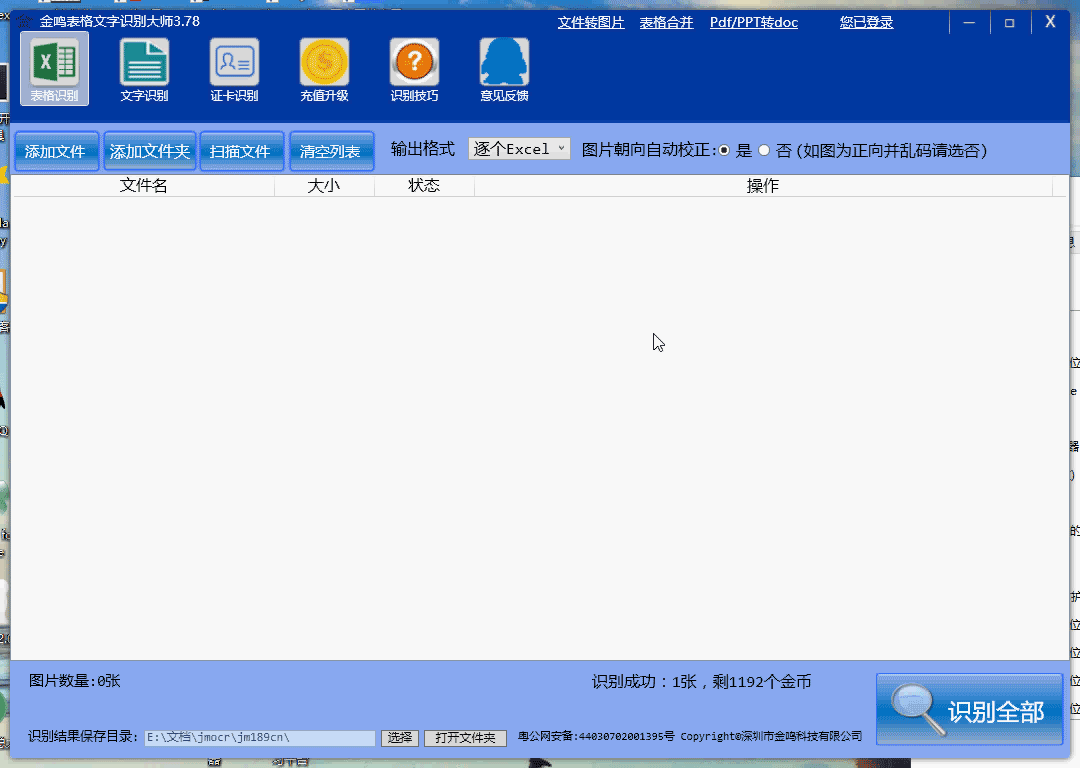Open the 文件转图片 link
Image resolution: width=1080 pixels, height=768 pixels.
(591, 23)
